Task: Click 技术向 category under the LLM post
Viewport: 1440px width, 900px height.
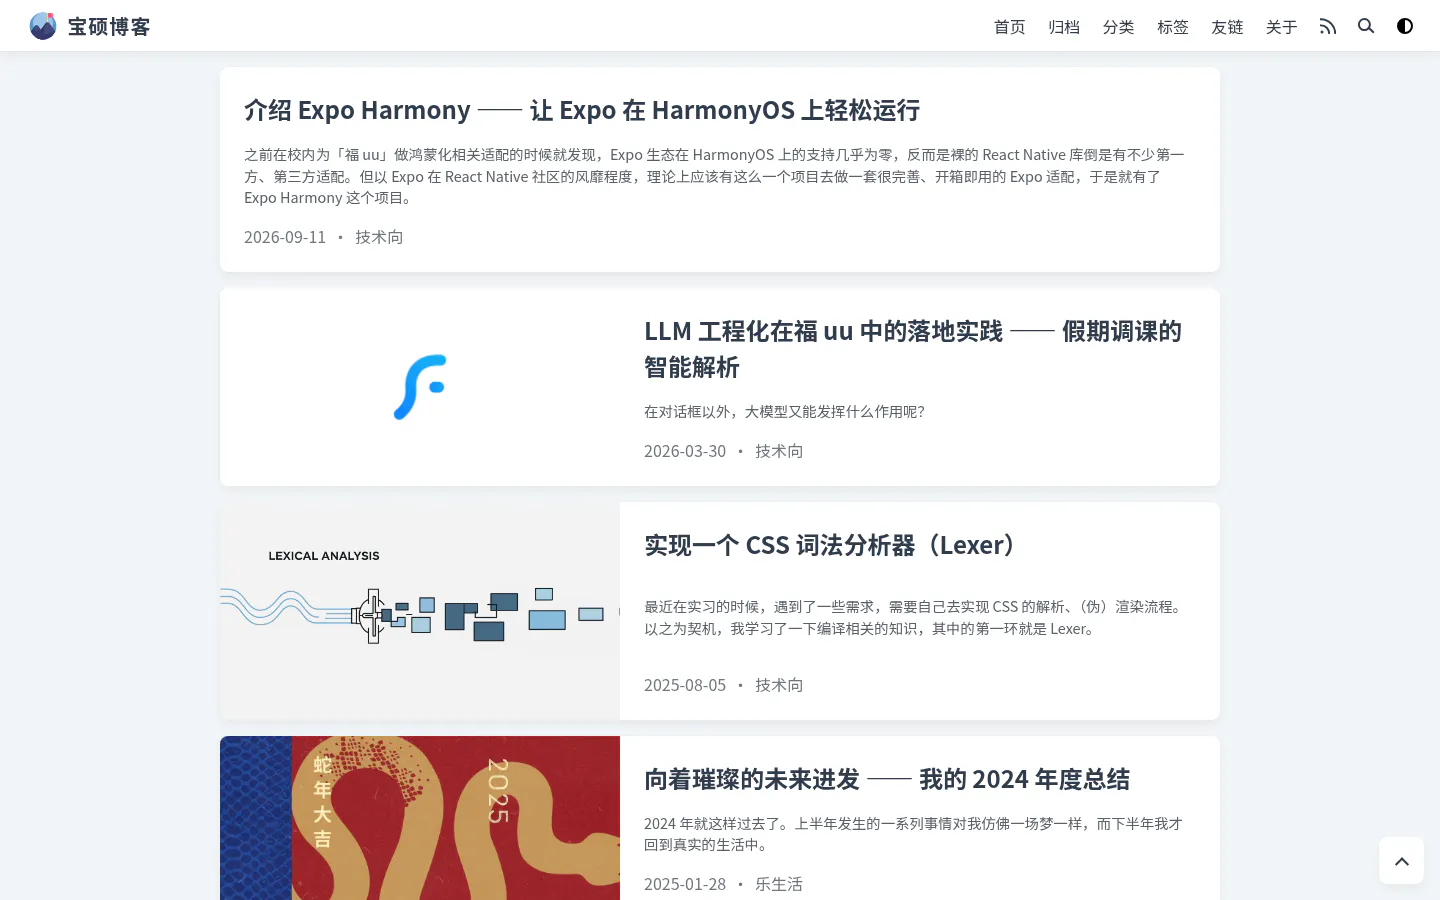Action: (x=779, y=451)
